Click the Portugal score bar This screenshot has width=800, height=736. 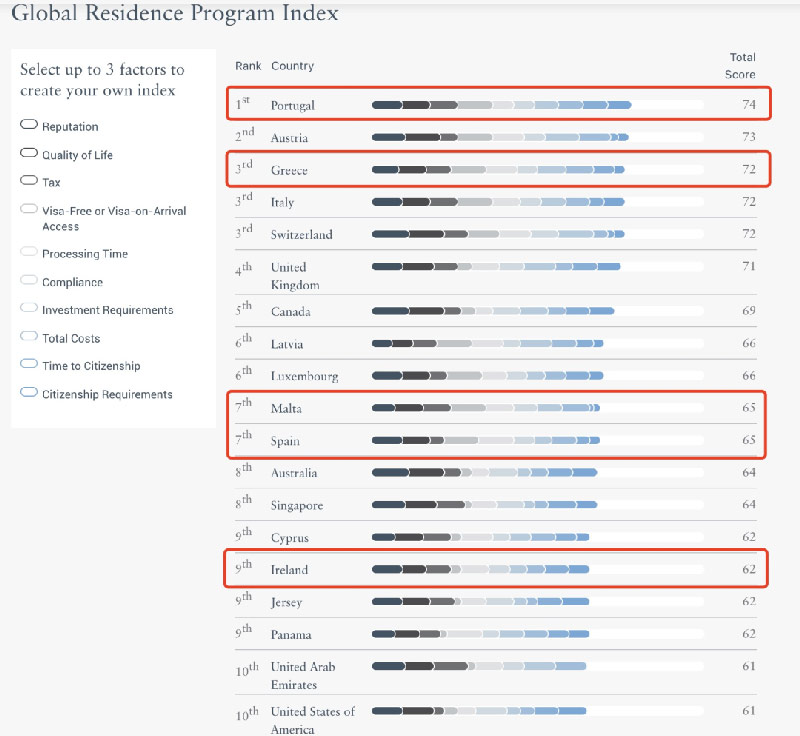tap(501, 105)
